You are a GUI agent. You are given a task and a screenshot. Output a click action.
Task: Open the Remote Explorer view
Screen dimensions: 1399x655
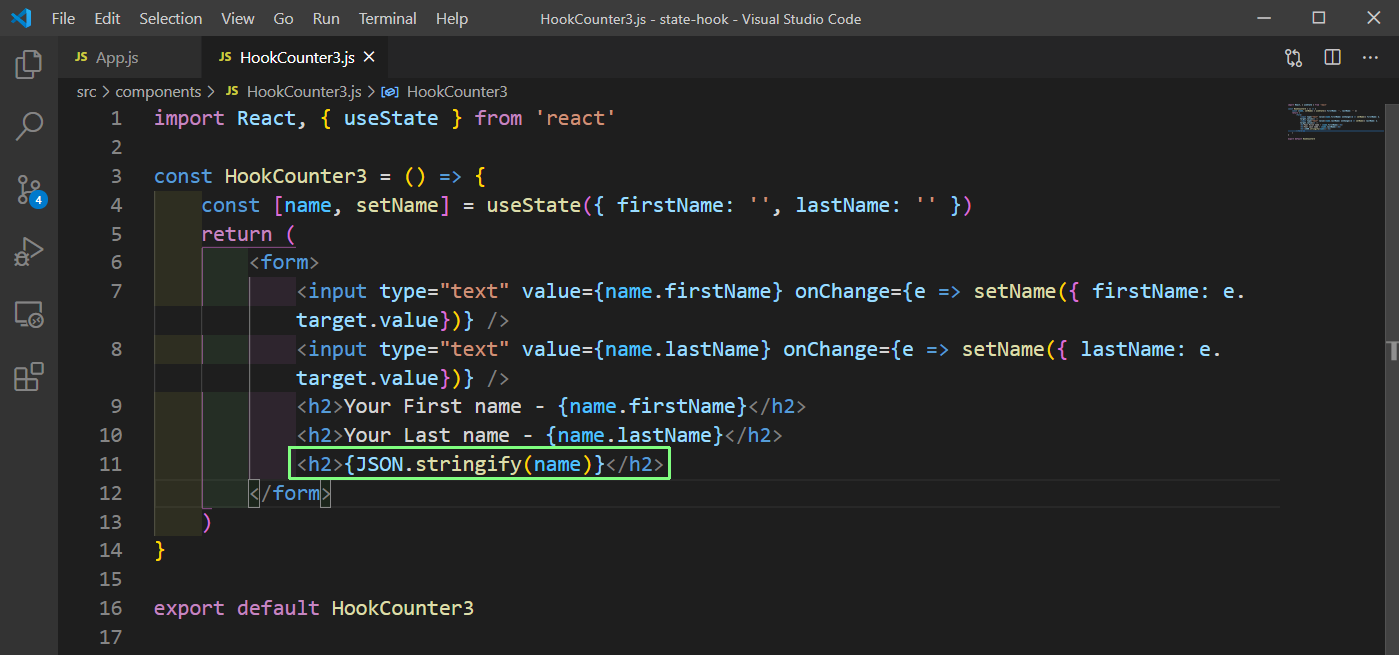(29, 314)
